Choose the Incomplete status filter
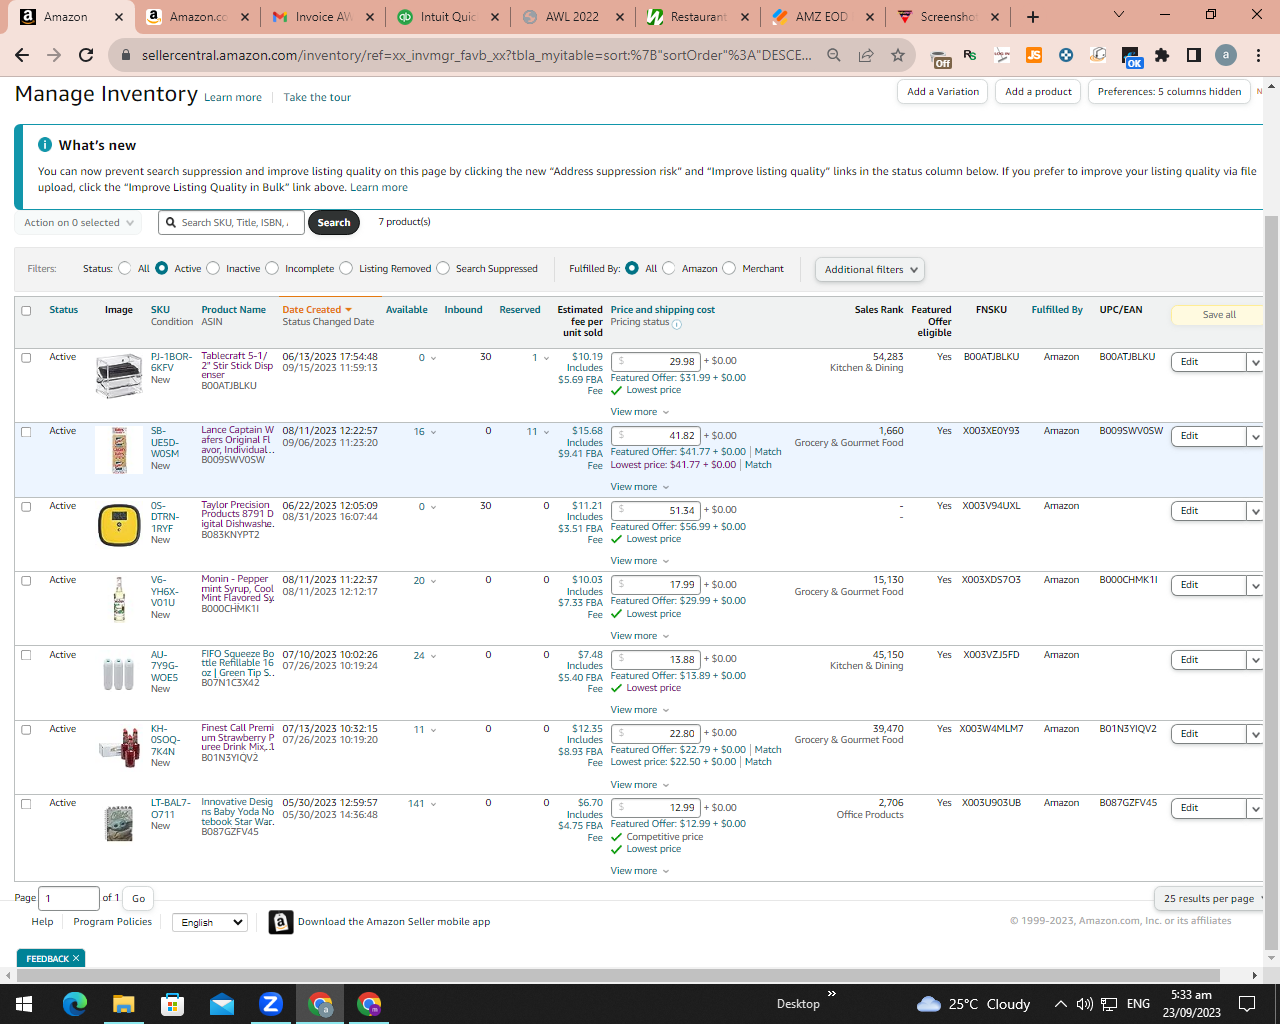The image size is (1280, 1024). (272, 268)
